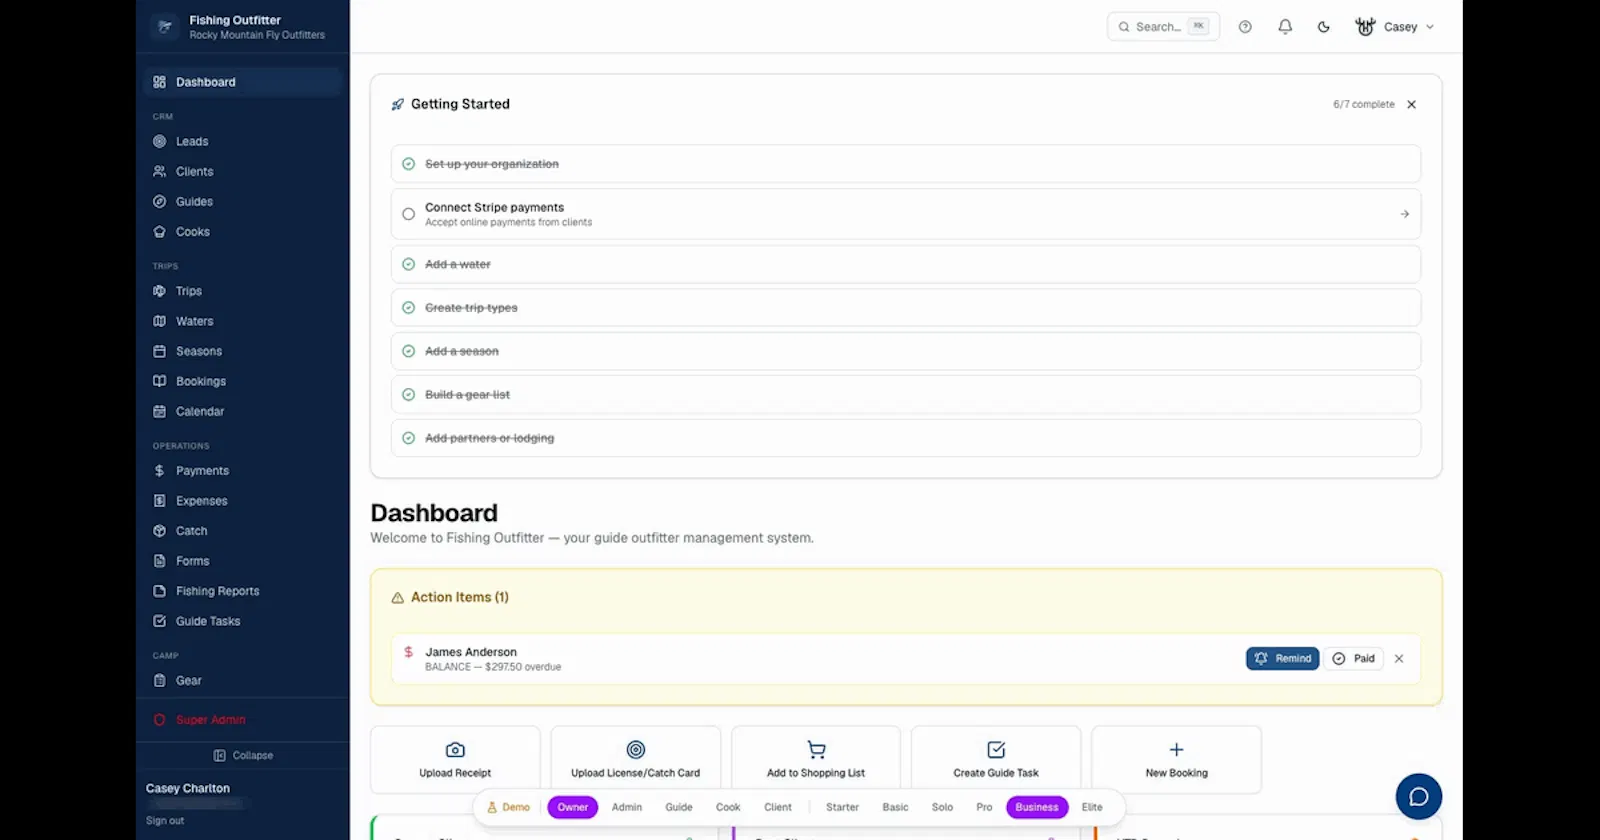Click the Create Guide Task card
This screenshot has height=840, width=1600.
tap(996, 760)
